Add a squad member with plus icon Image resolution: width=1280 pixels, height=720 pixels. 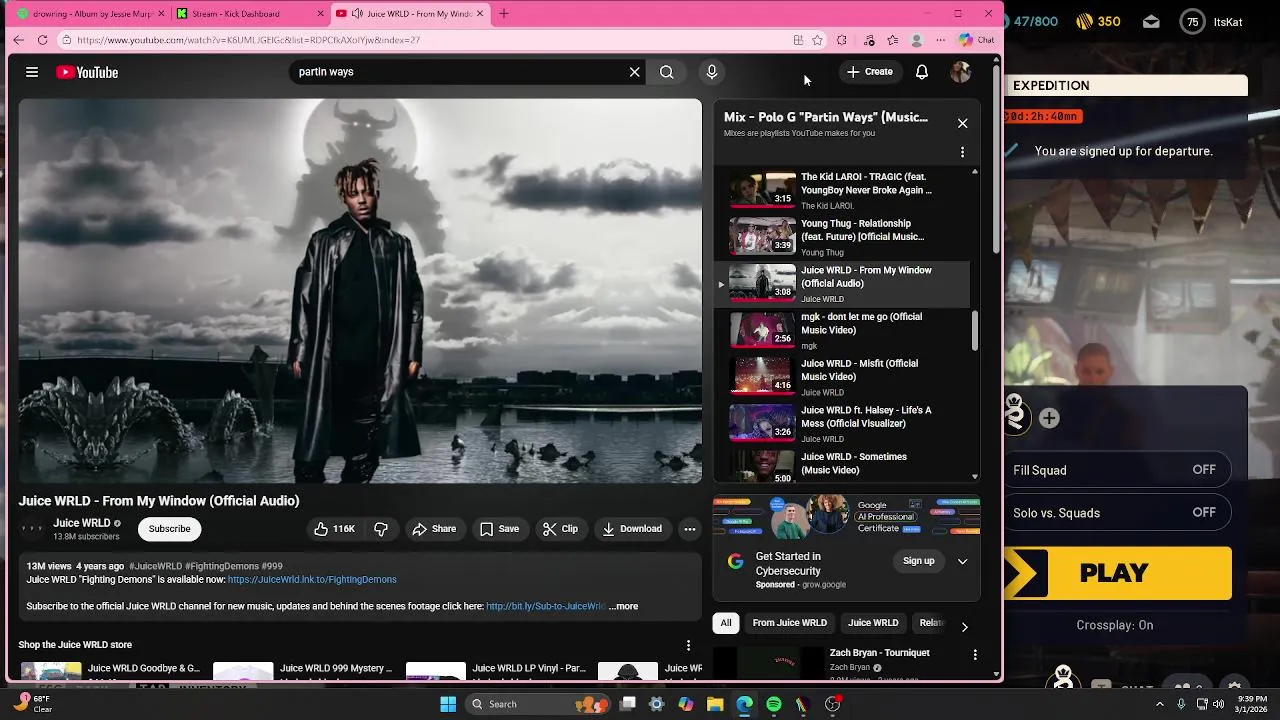[1049, 419]
